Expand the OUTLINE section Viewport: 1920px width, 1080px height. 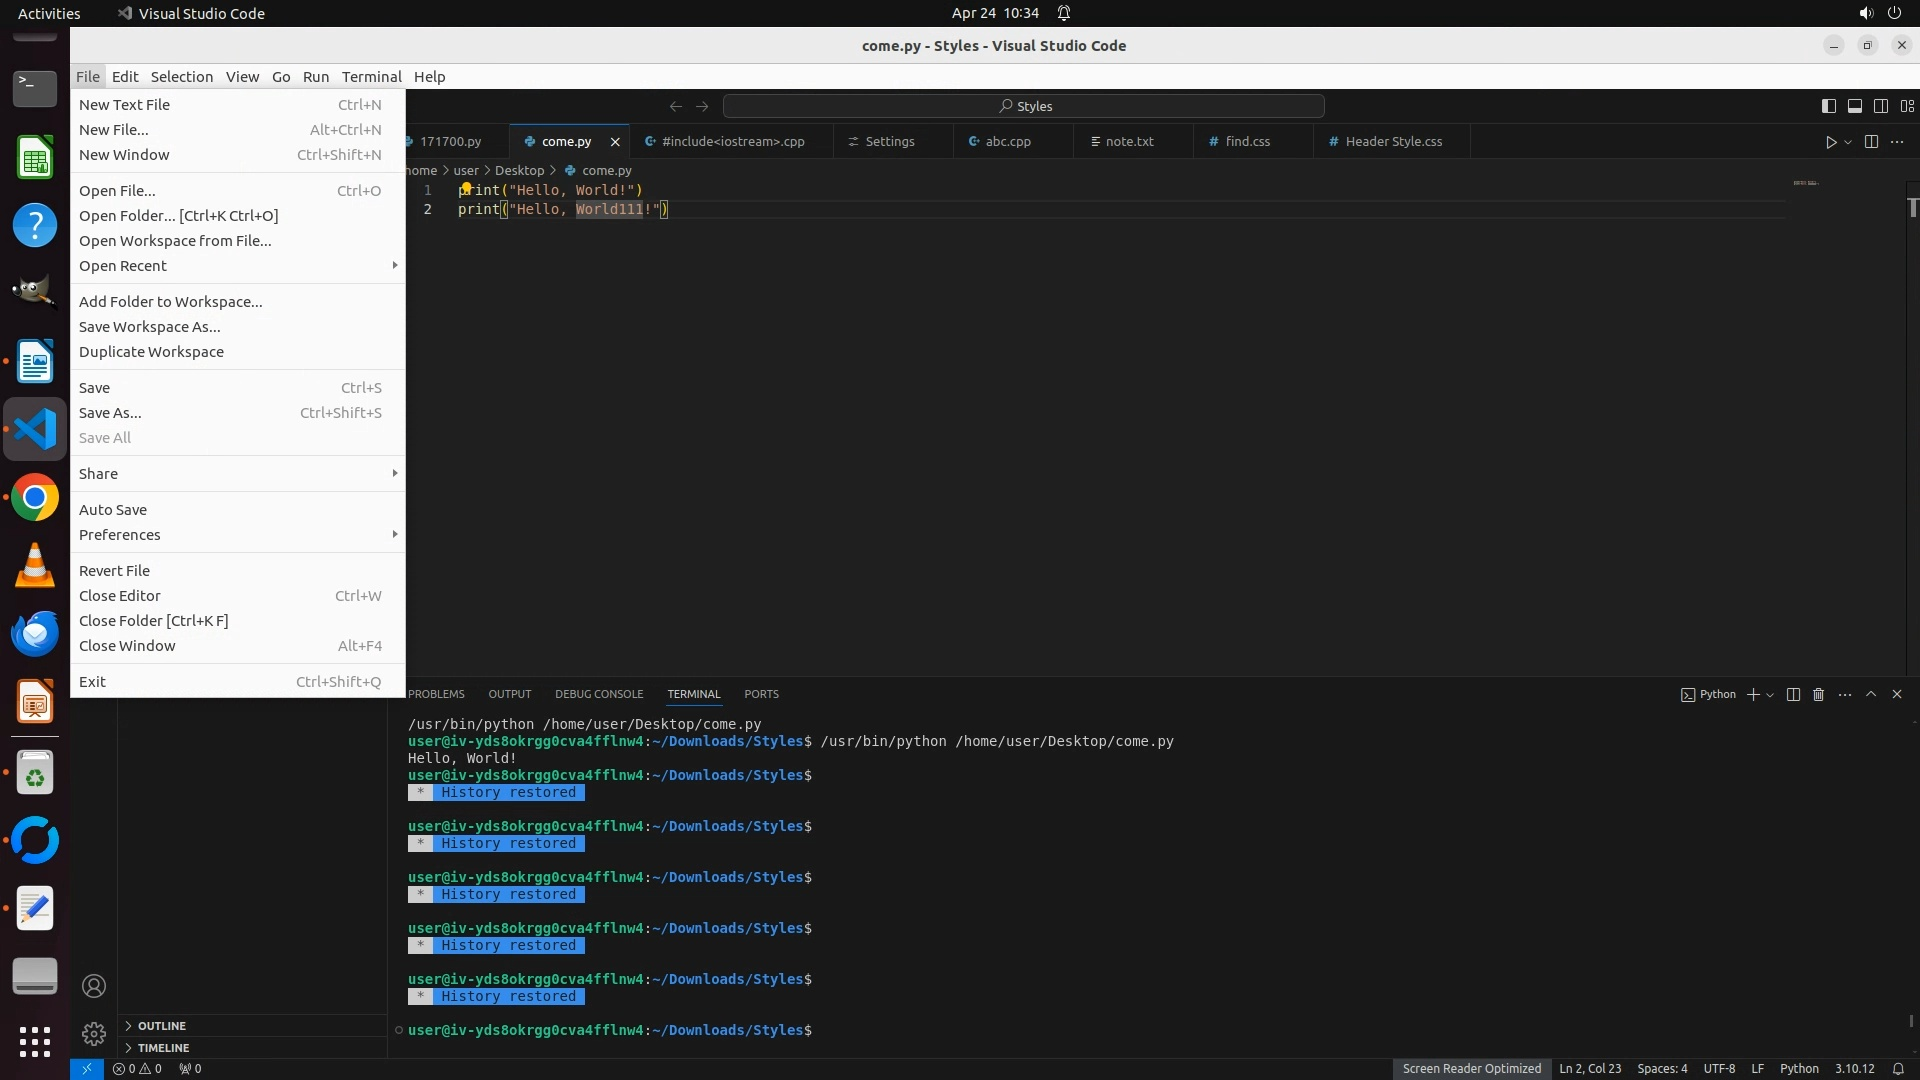(161, 1026)
